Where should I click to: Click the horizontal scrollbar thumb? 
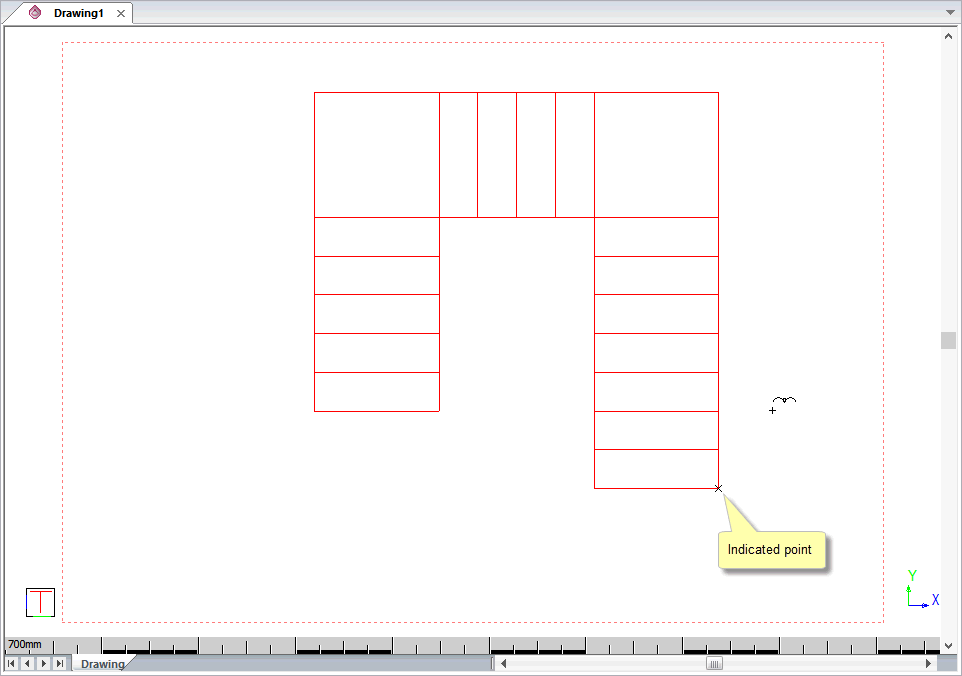click(714, 663)
